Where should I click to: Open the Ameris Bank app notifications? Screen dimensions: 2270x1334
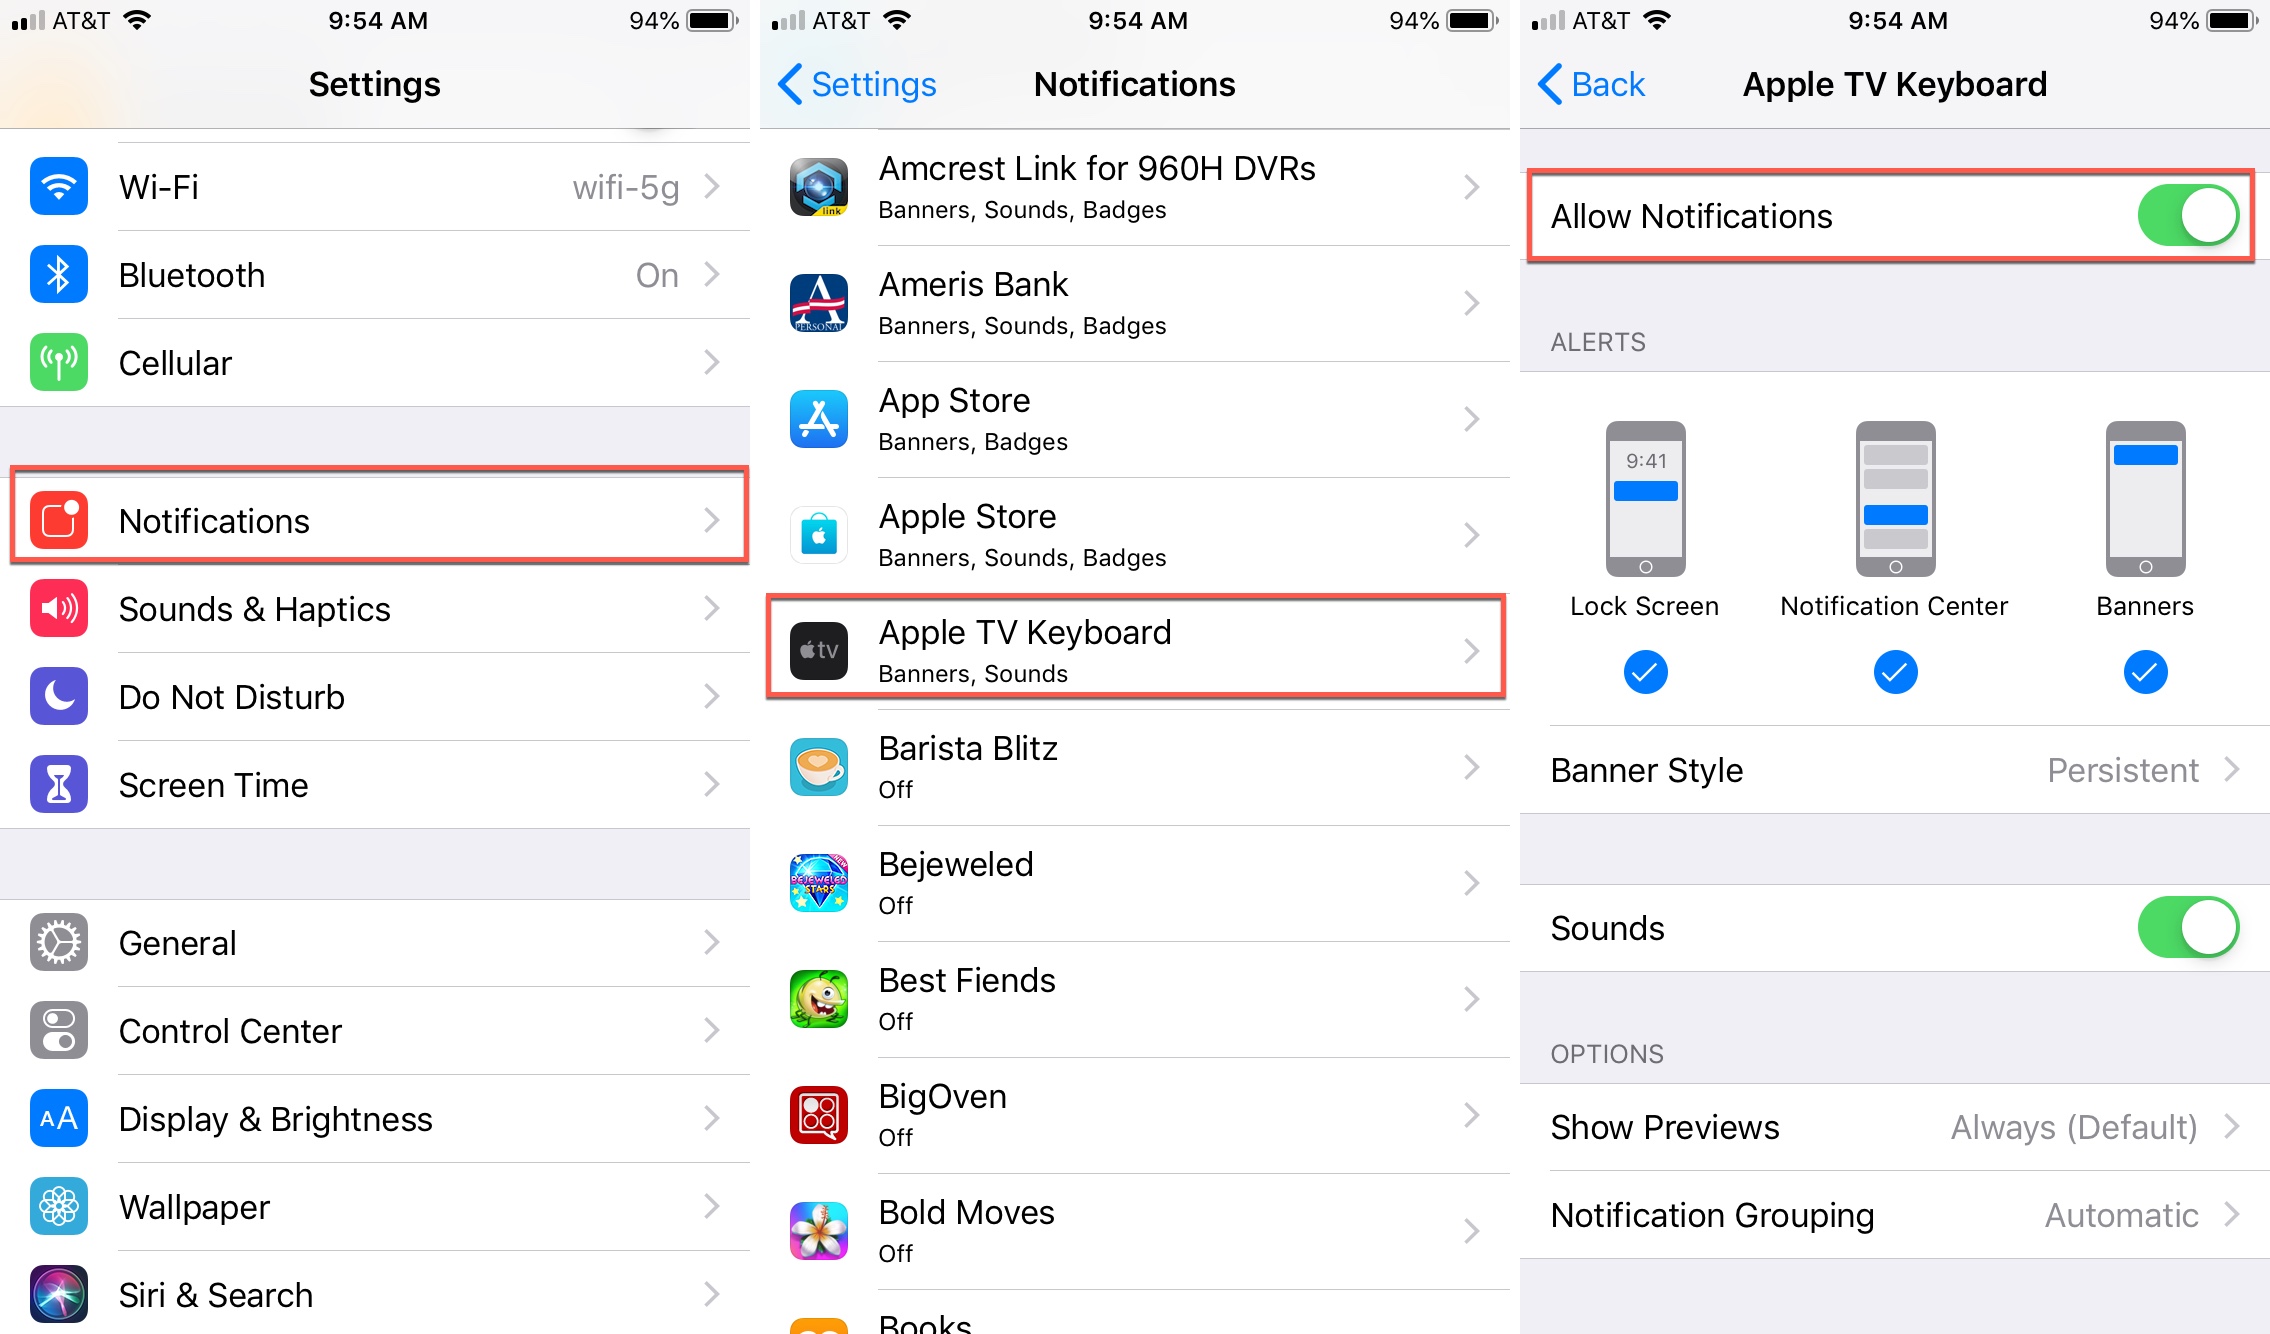pyautogui.click(x=1133, y=305)
